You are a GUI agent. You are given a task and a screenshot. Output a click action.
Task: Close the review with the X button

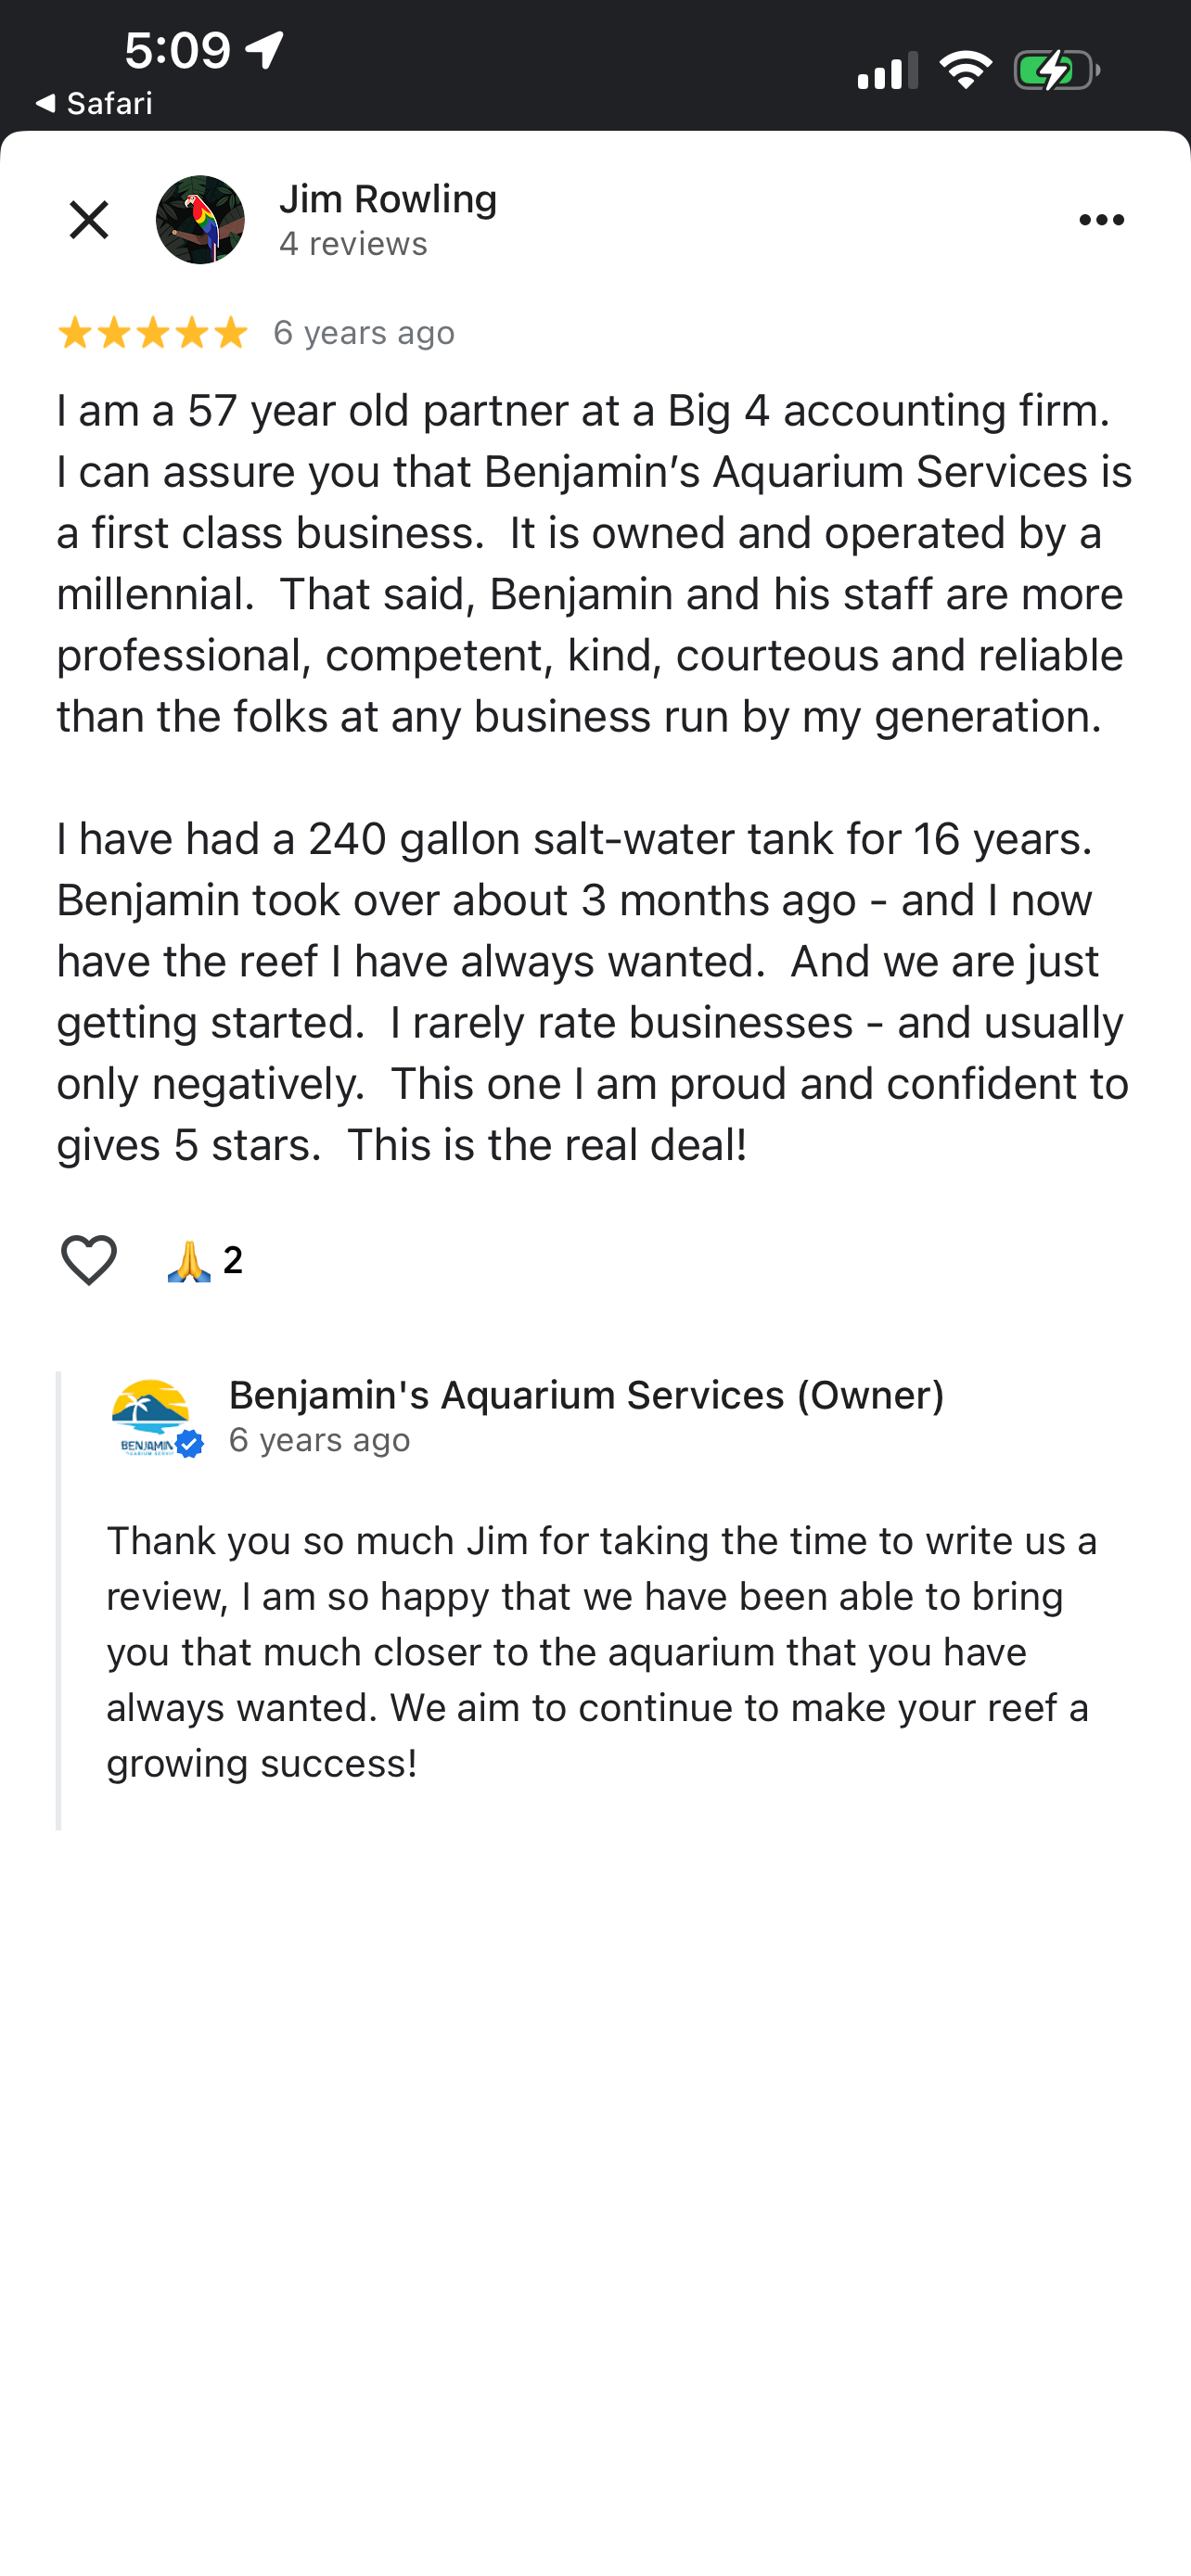[89, 220]
